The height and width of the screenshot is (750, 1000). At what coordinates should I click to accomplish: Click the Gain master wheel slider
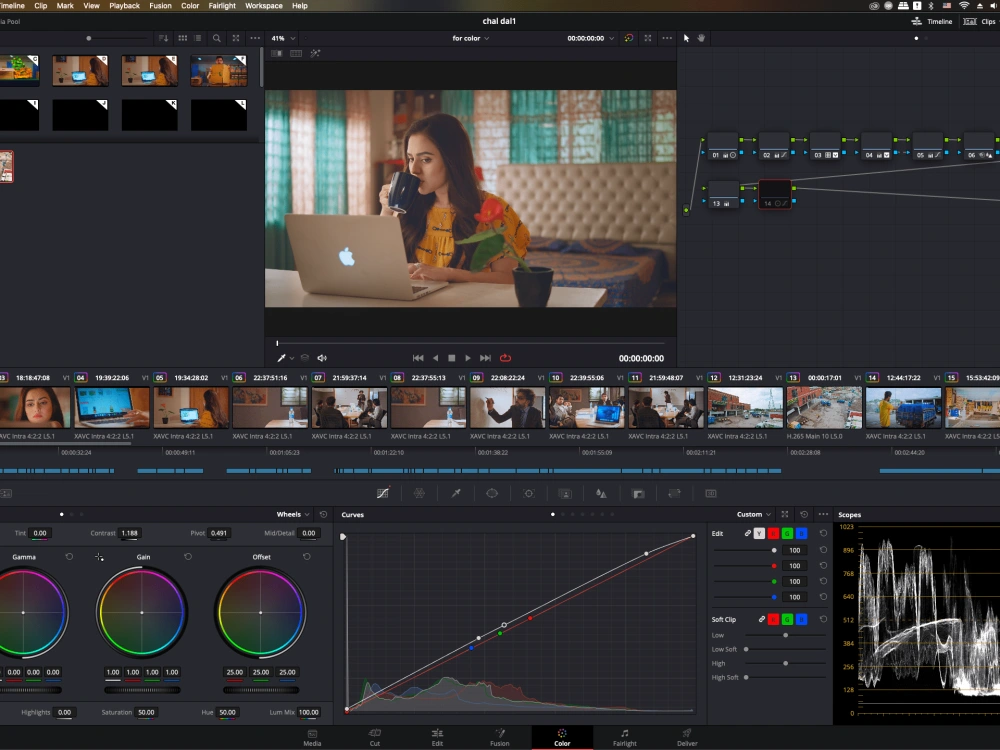[142, 690]
